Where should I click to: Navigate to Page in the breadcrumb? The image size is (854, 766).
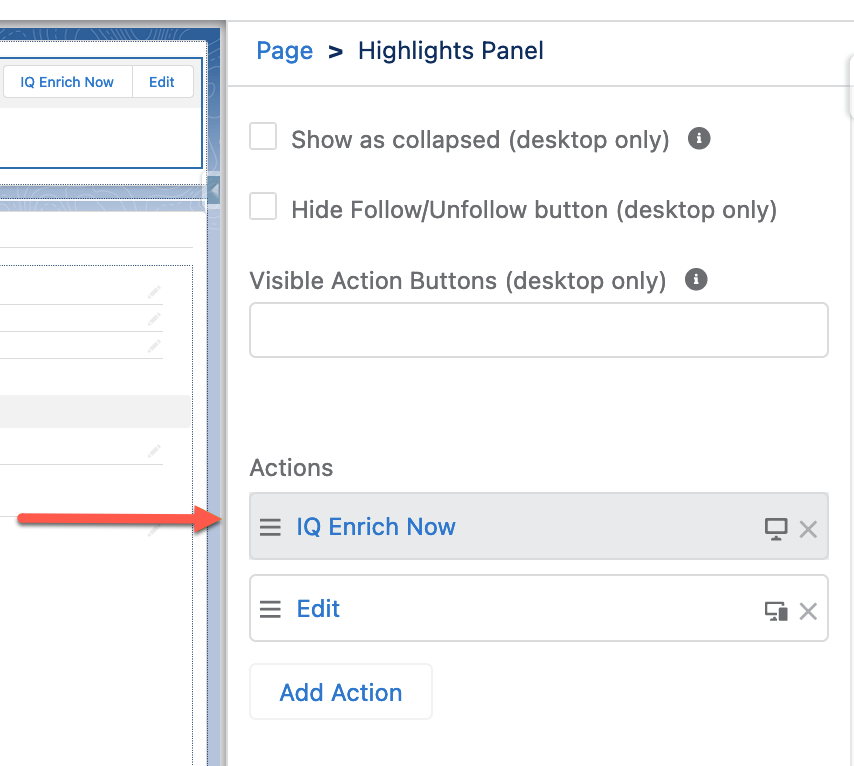(x=284, y=50)
